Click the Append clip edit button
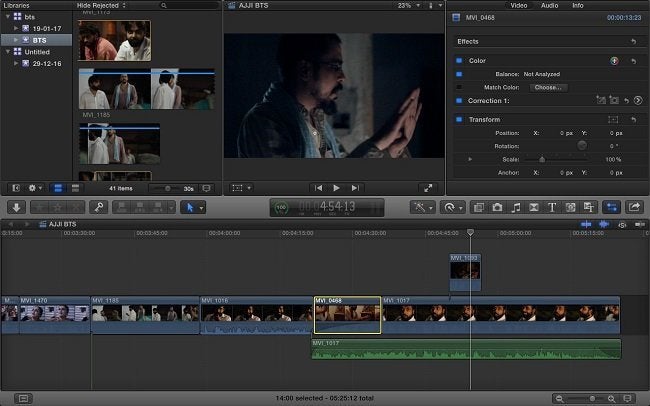650x406 pixels. 158,207
